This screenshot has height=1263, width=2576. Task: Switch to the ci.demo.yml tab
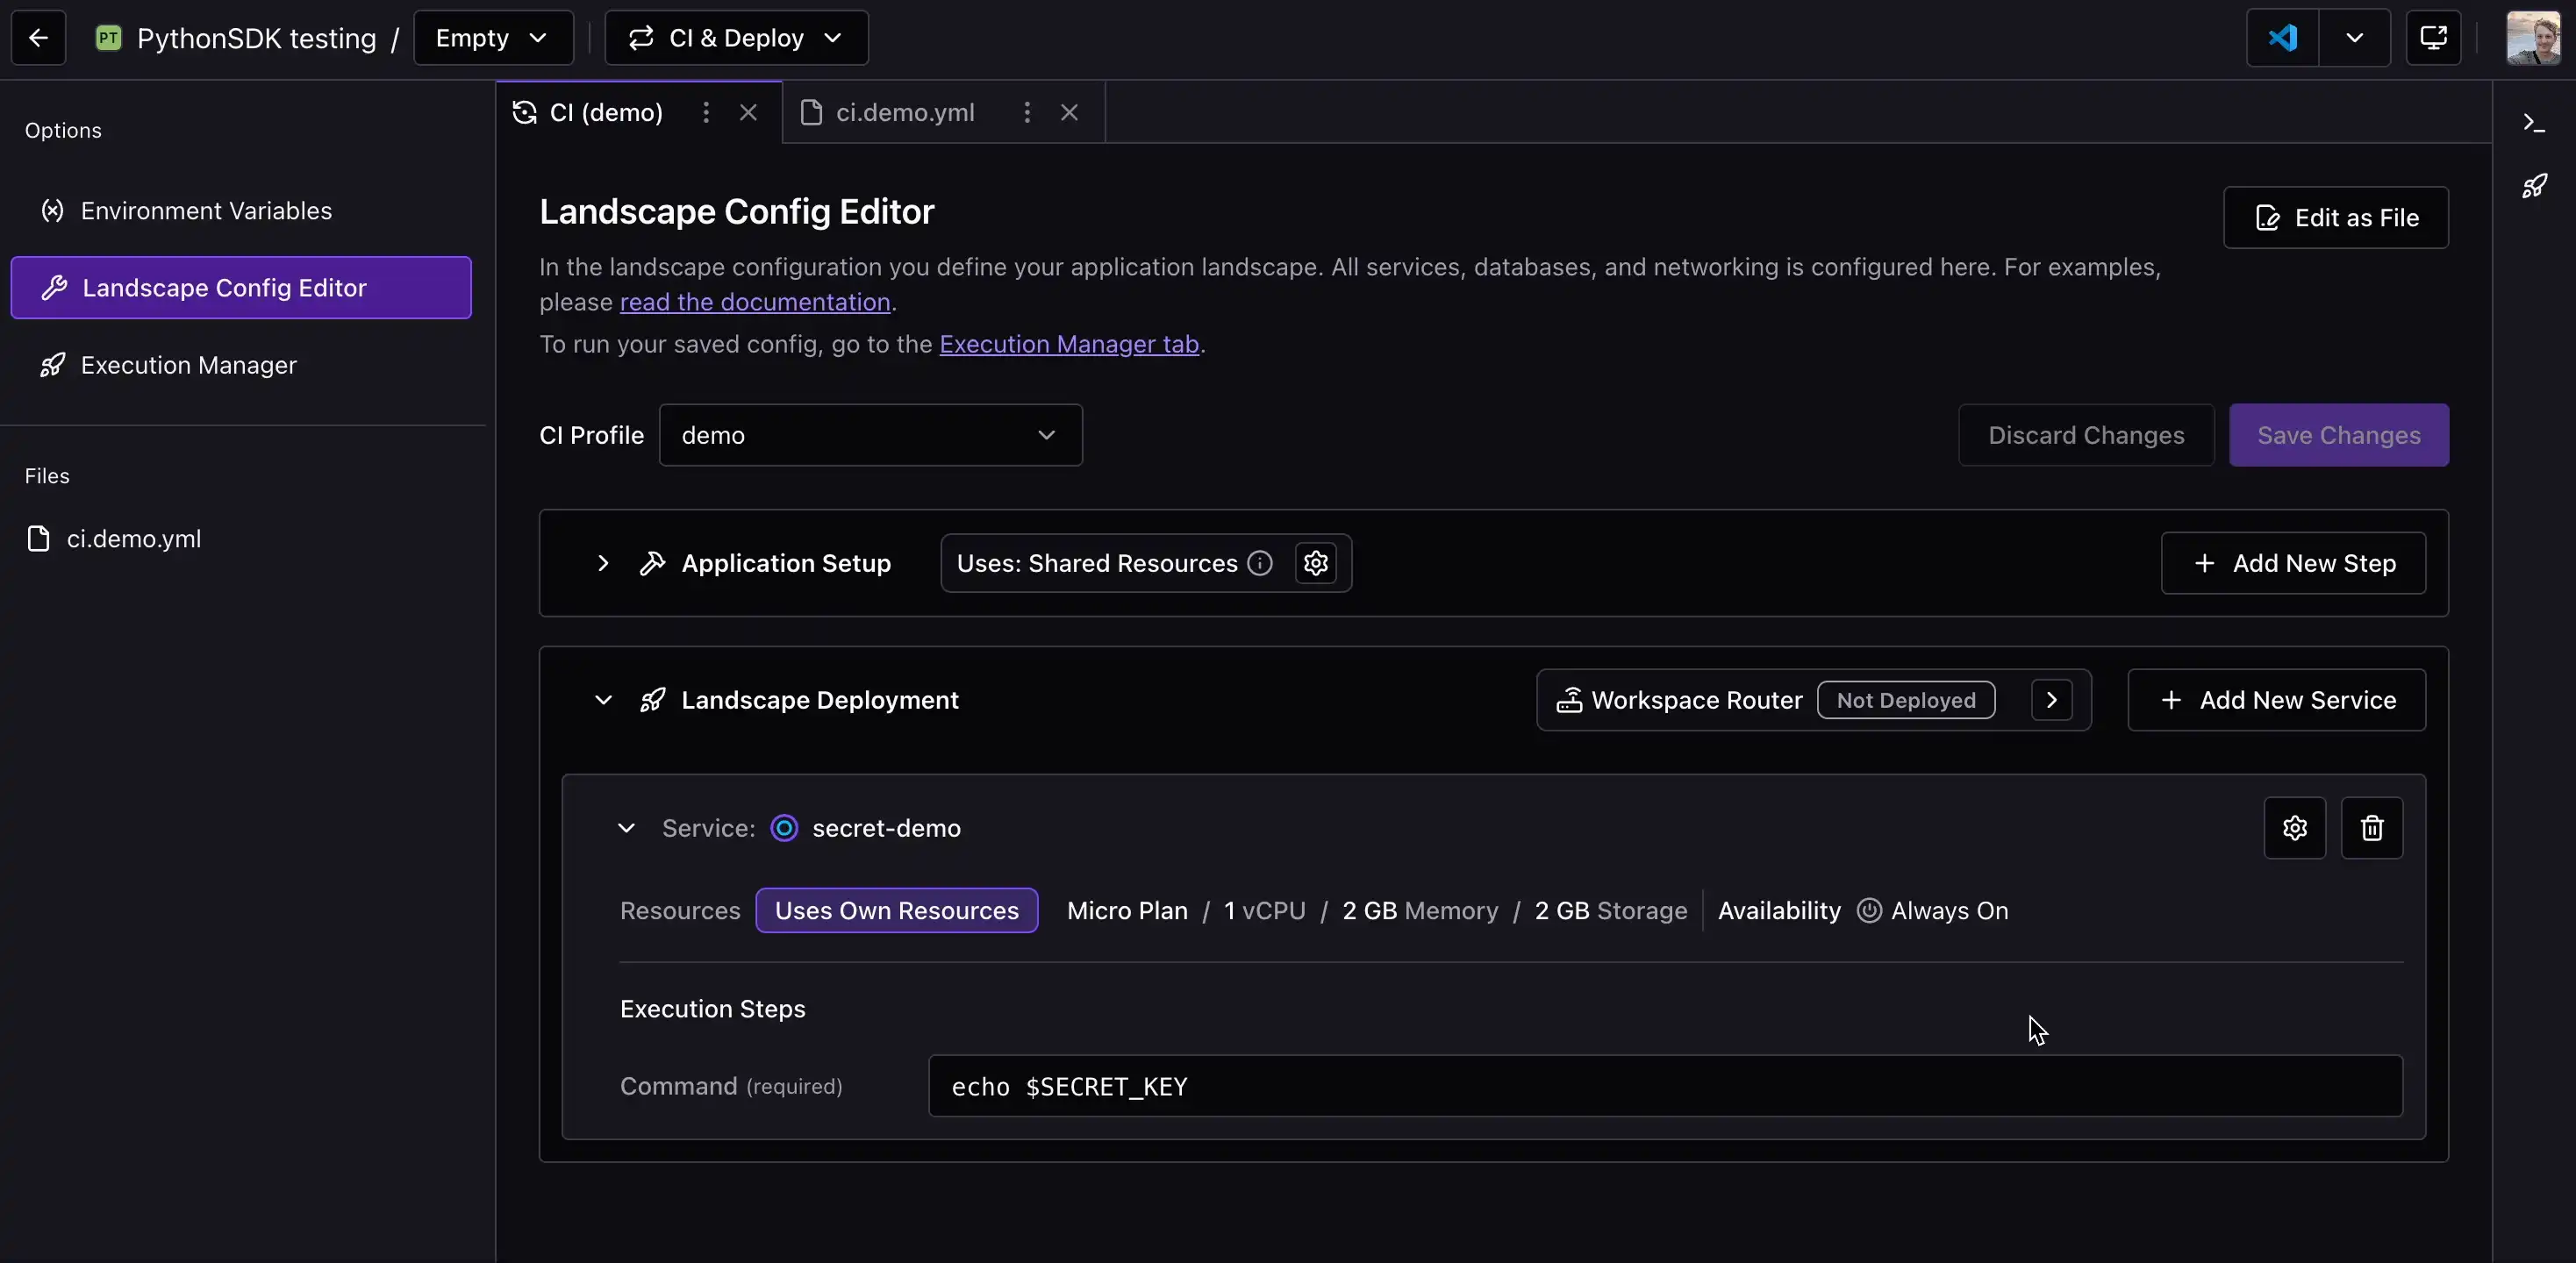[x=904, y=112]
